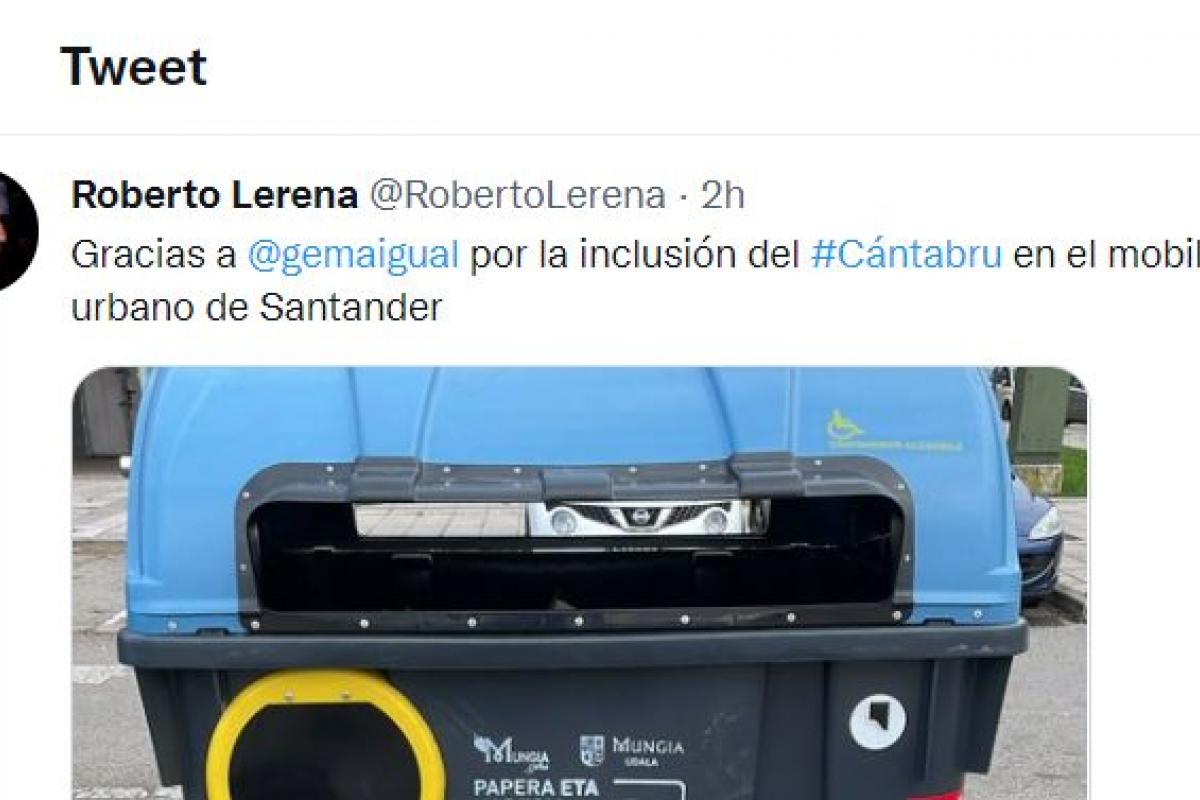
Task: Open the @gemaigual mention
Action: [353, 255]
